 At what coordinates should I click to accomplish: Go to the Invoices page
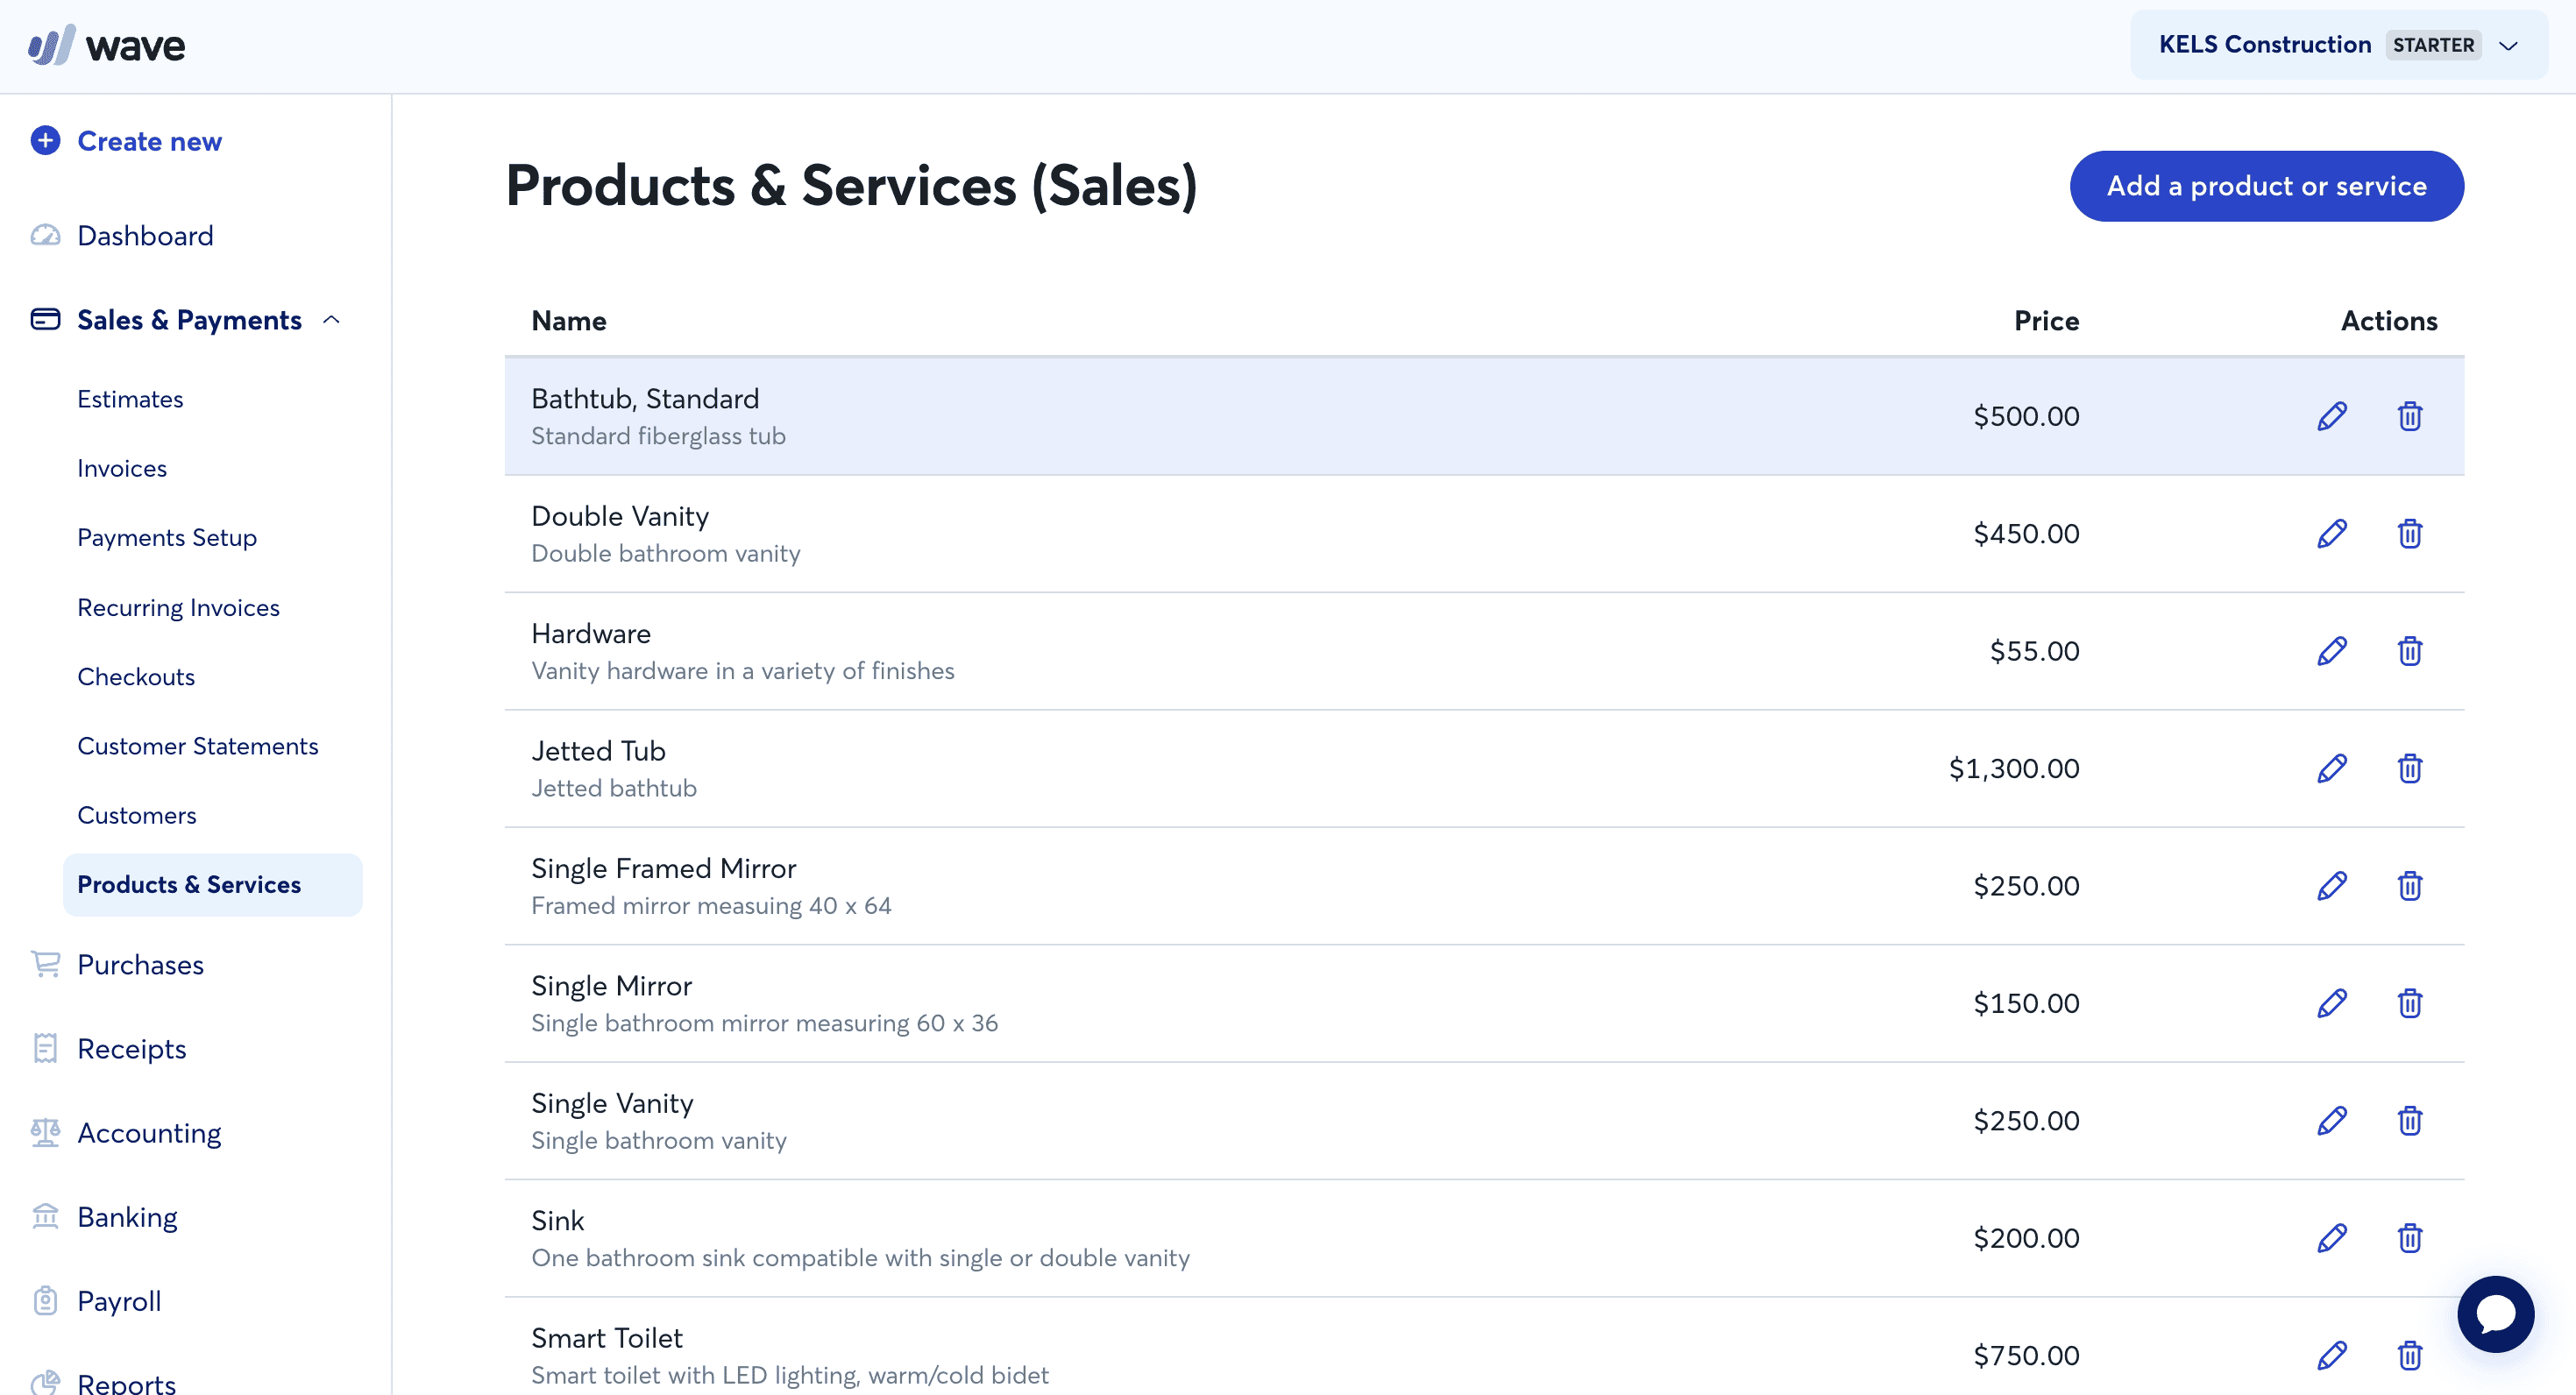(122, 468)
